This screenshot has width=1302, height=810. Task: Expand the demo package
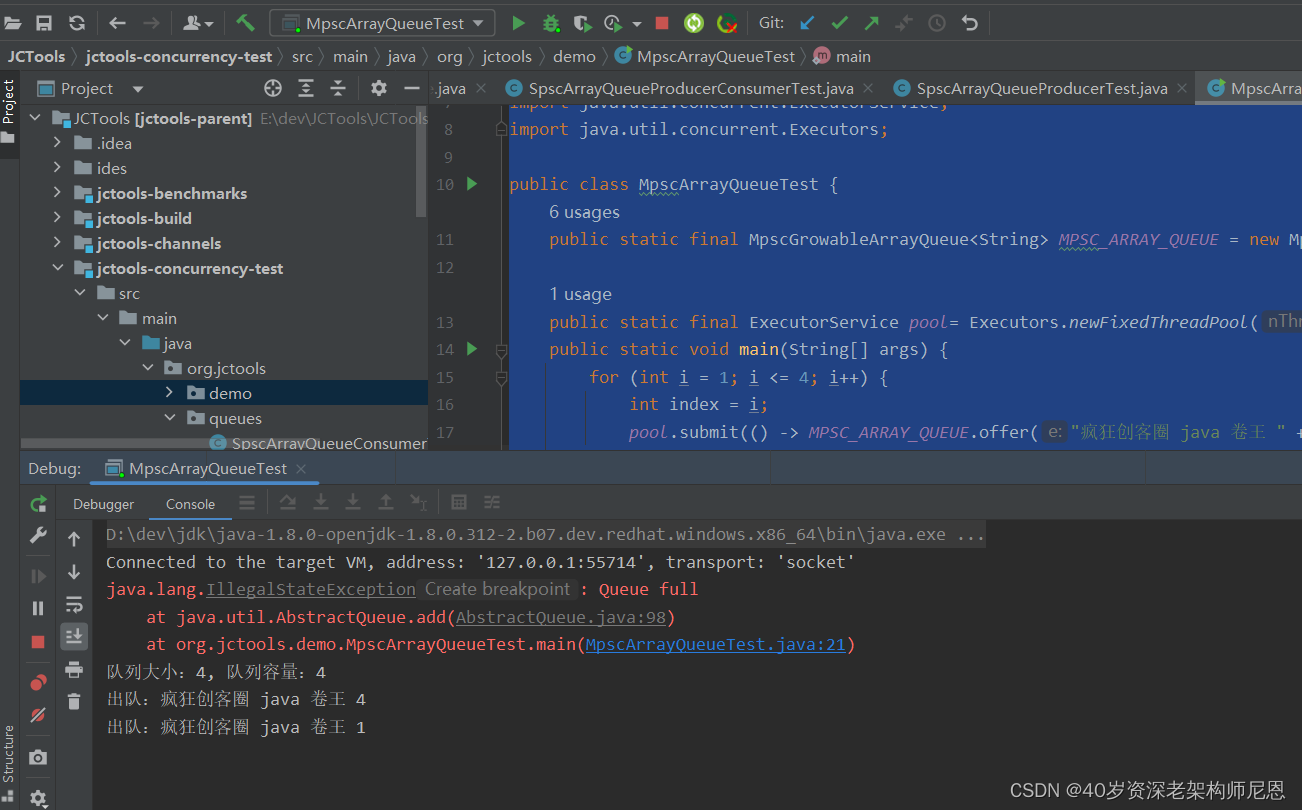click(169, 393)
